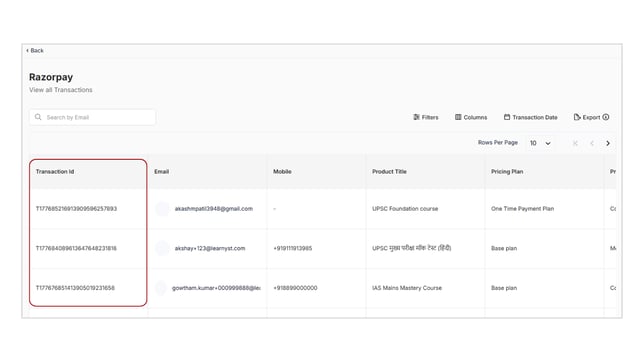
Task: Click the Hindi UPSC product title cell
Action: tap(412, 248)
